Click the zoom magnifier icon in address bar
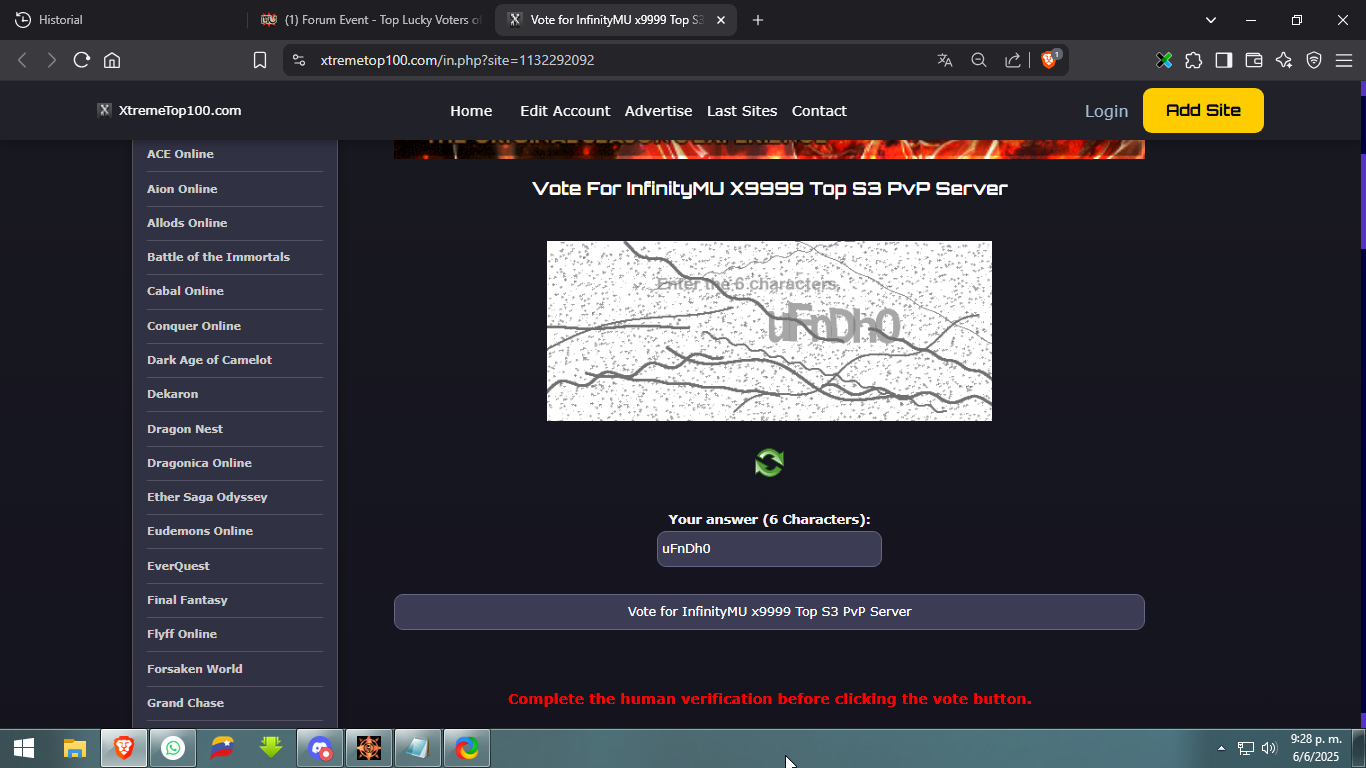The image size is (1366, 768). pos(979,60)
